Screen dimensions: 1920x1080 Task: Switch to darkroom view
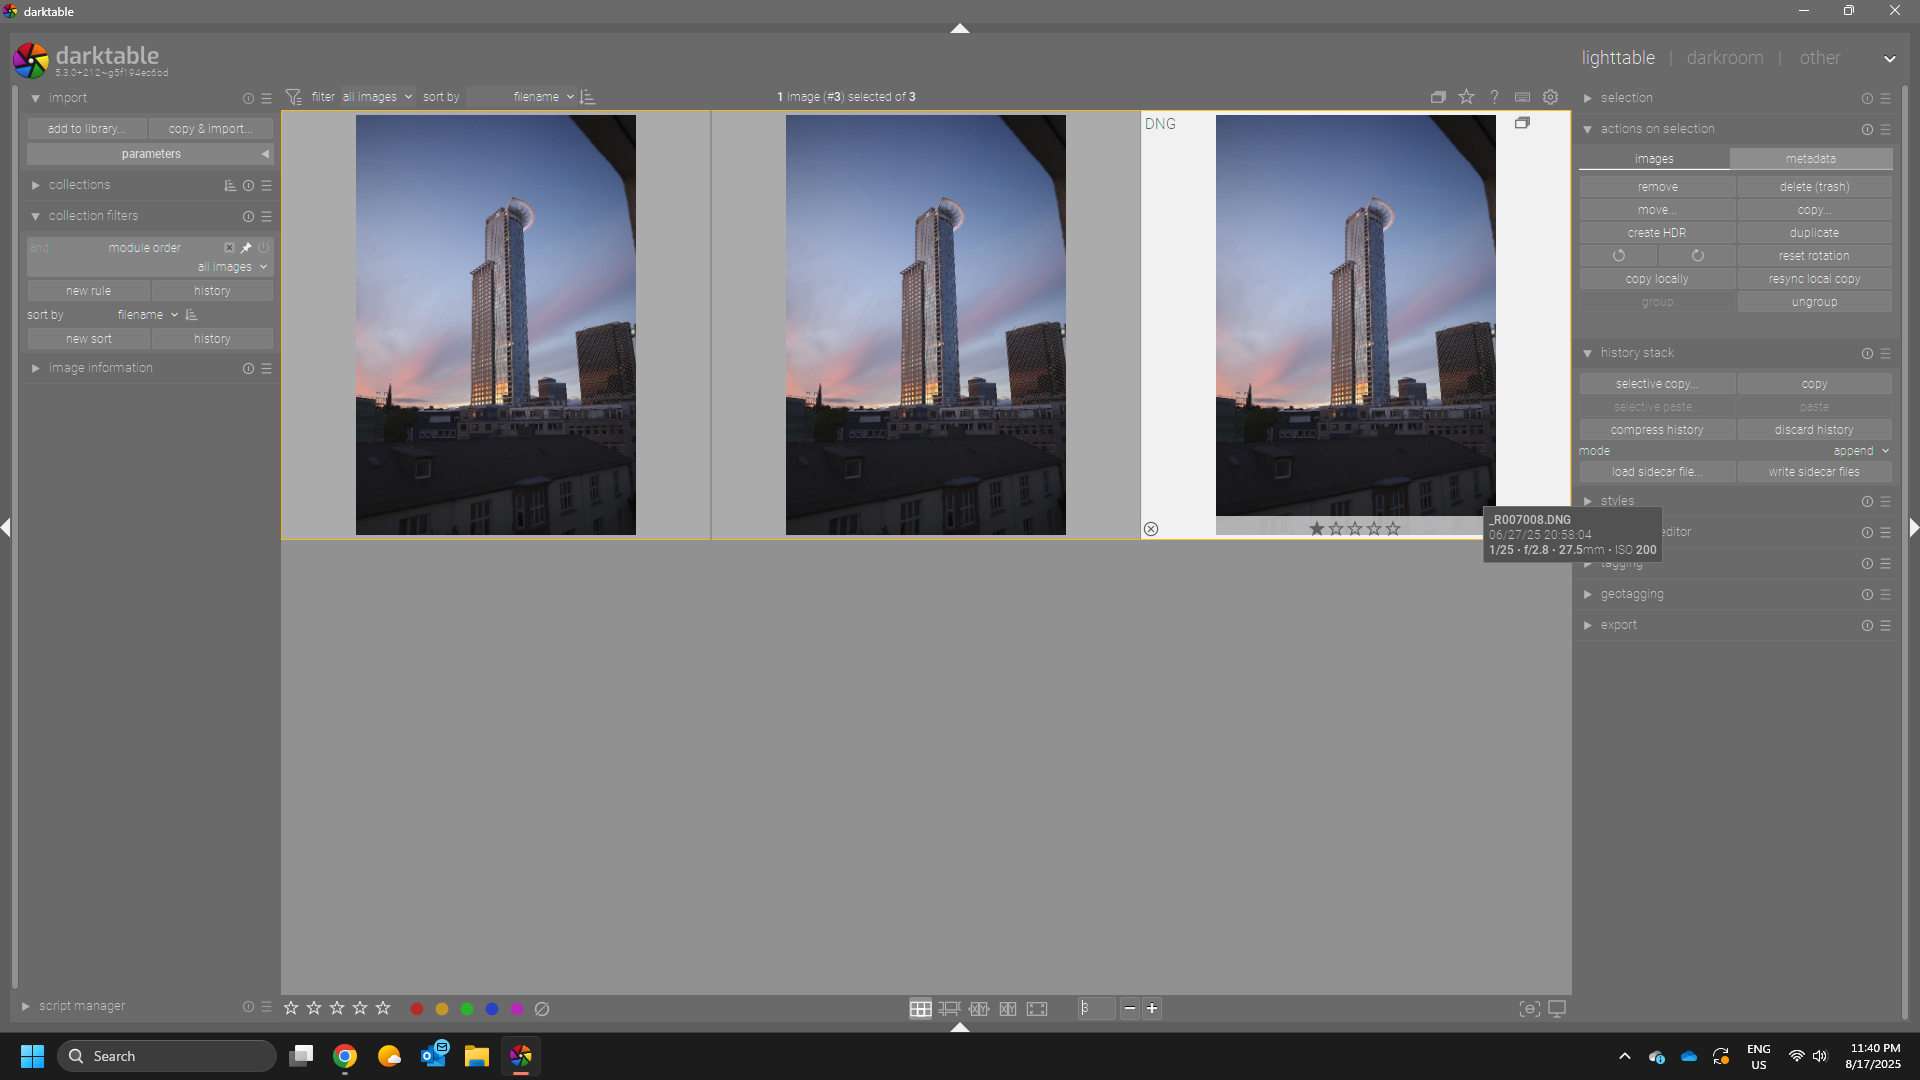[1724, 58]
